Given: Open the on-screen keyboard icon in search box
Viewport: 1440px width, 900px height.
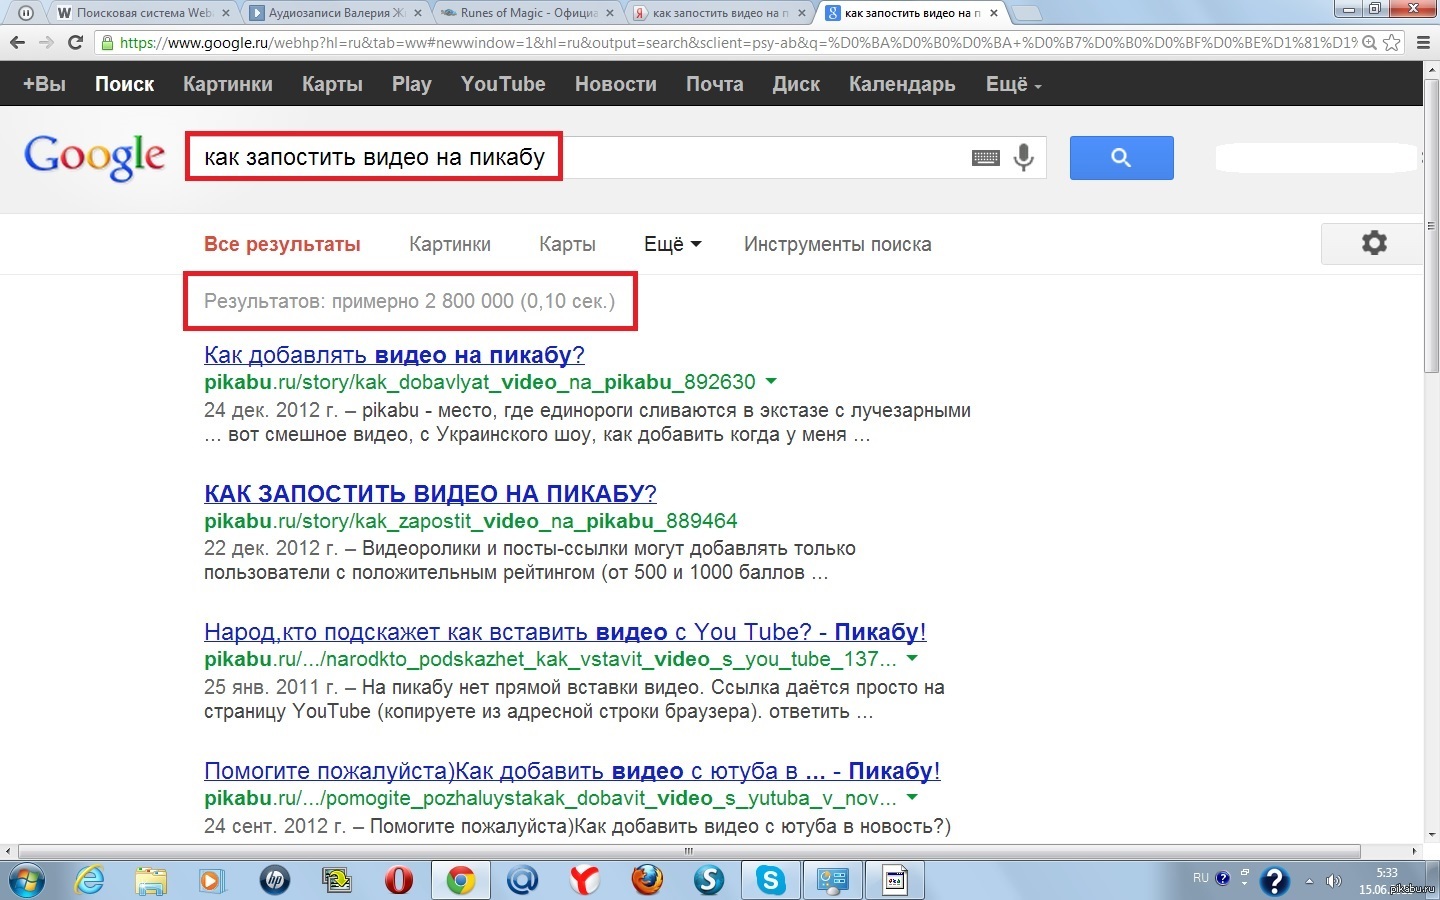Looking at the screenshot, I should 986,158.
